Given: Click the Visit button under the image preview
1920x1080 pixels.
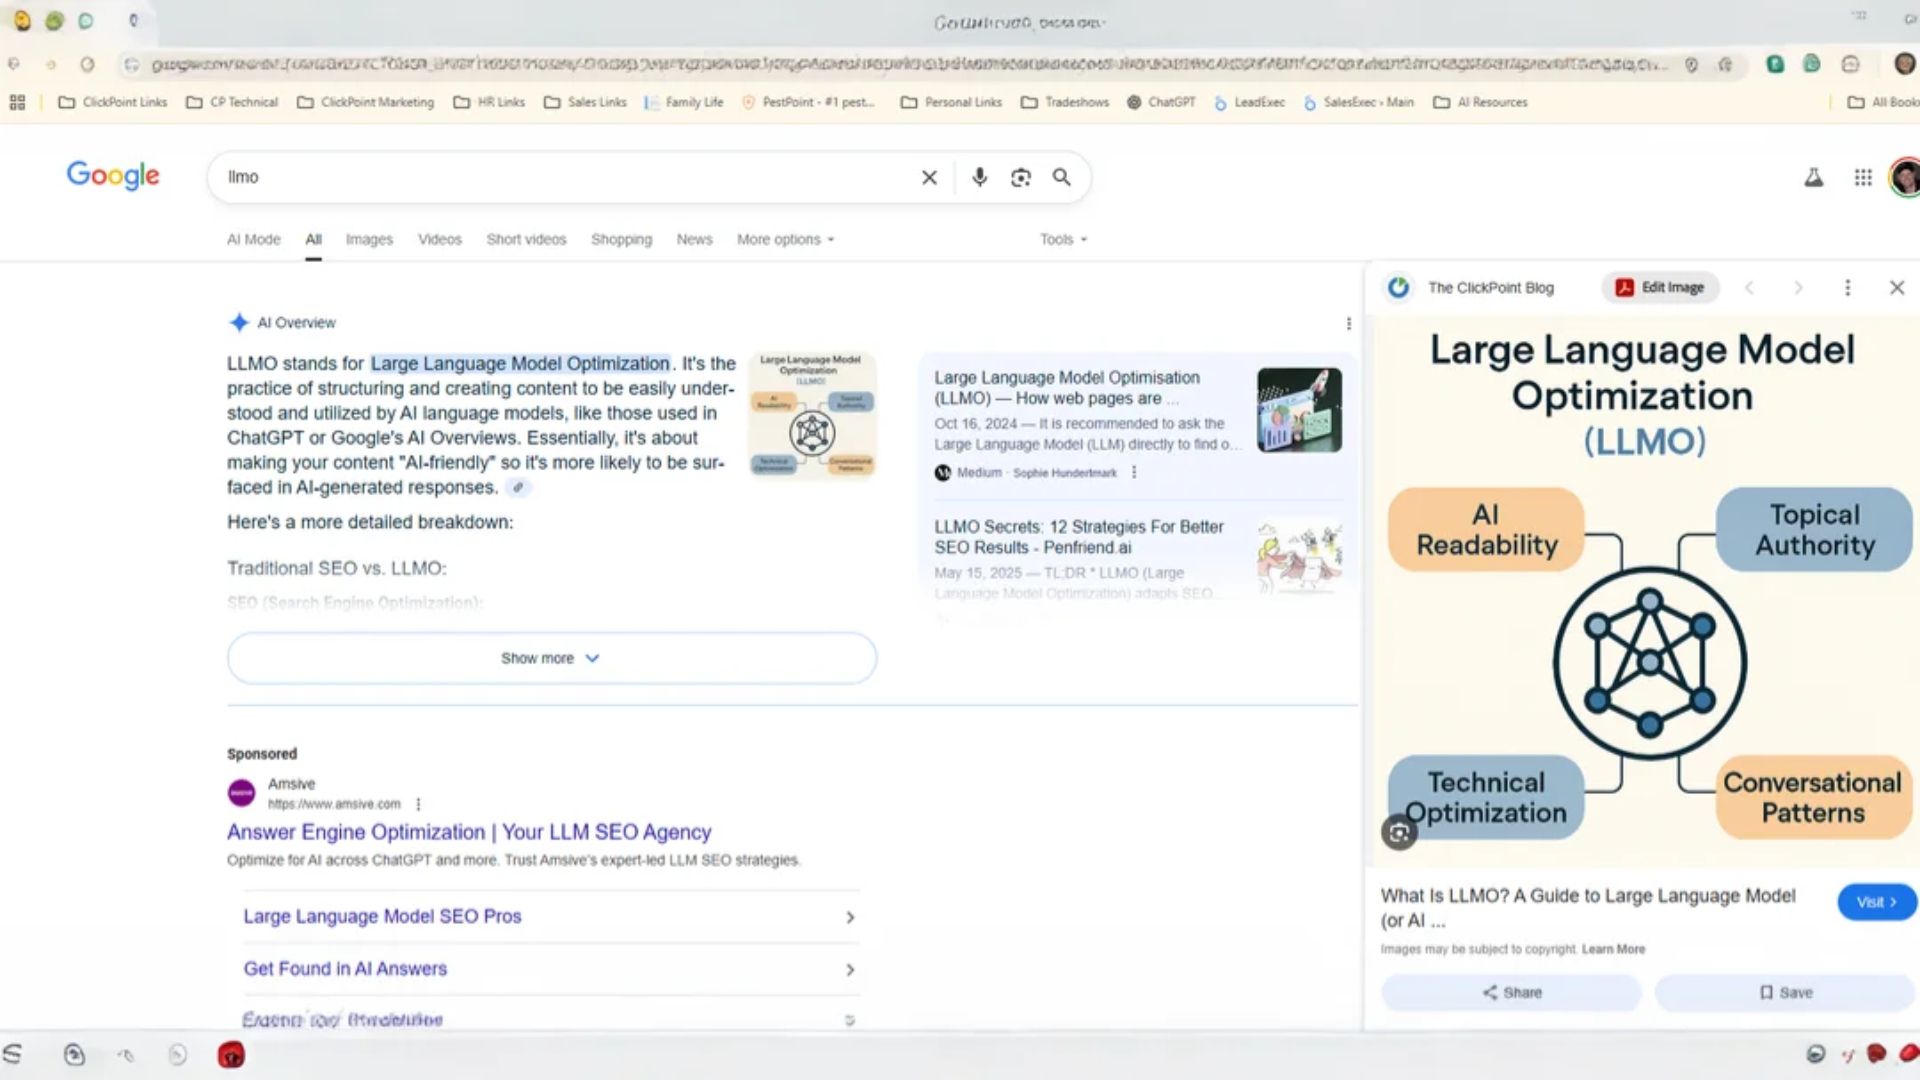Looking at the screenshot, I should point(1875,901).
